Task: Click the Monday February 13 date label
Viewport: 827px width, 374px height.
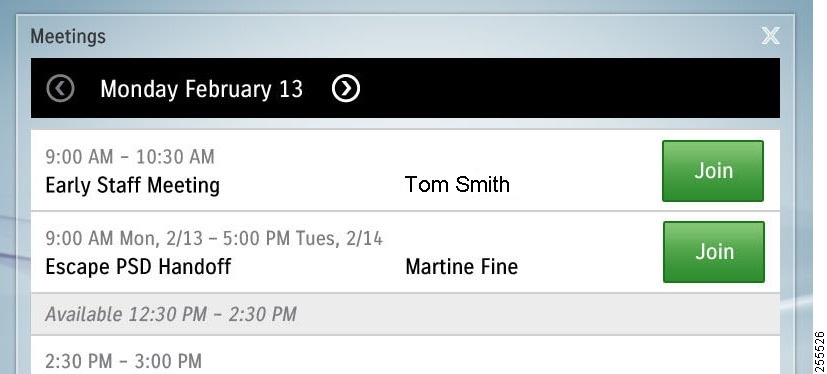Action: [x=201, y=89]
